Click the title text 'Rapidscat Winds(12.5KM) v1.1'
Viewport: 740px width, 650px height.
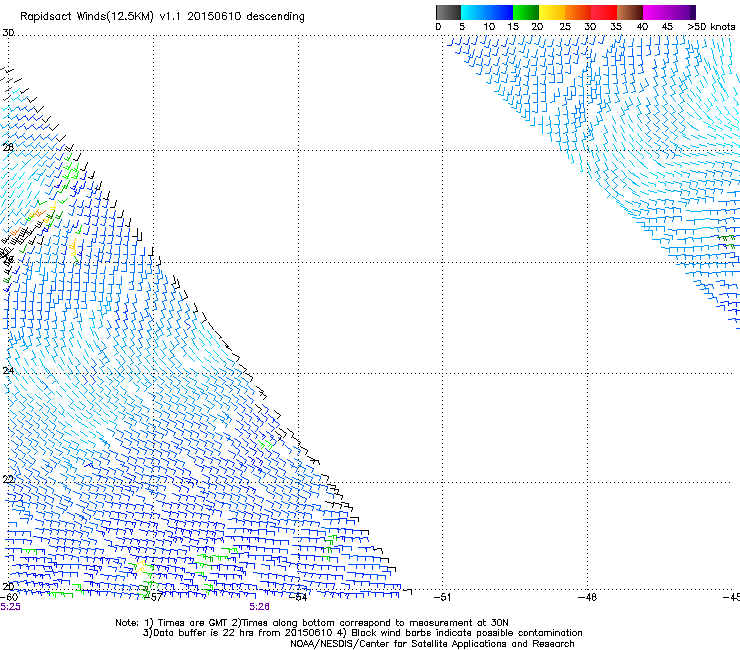click(101, 17)
